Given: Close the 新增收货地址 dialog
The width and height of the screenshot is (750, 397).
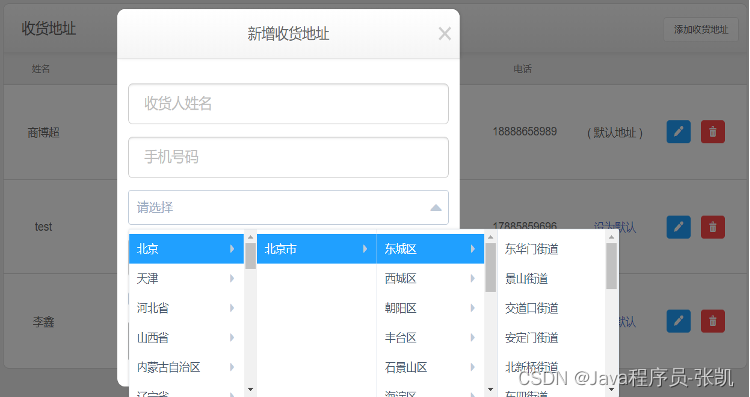Looking at the screenshot, I should coord(444,33).
